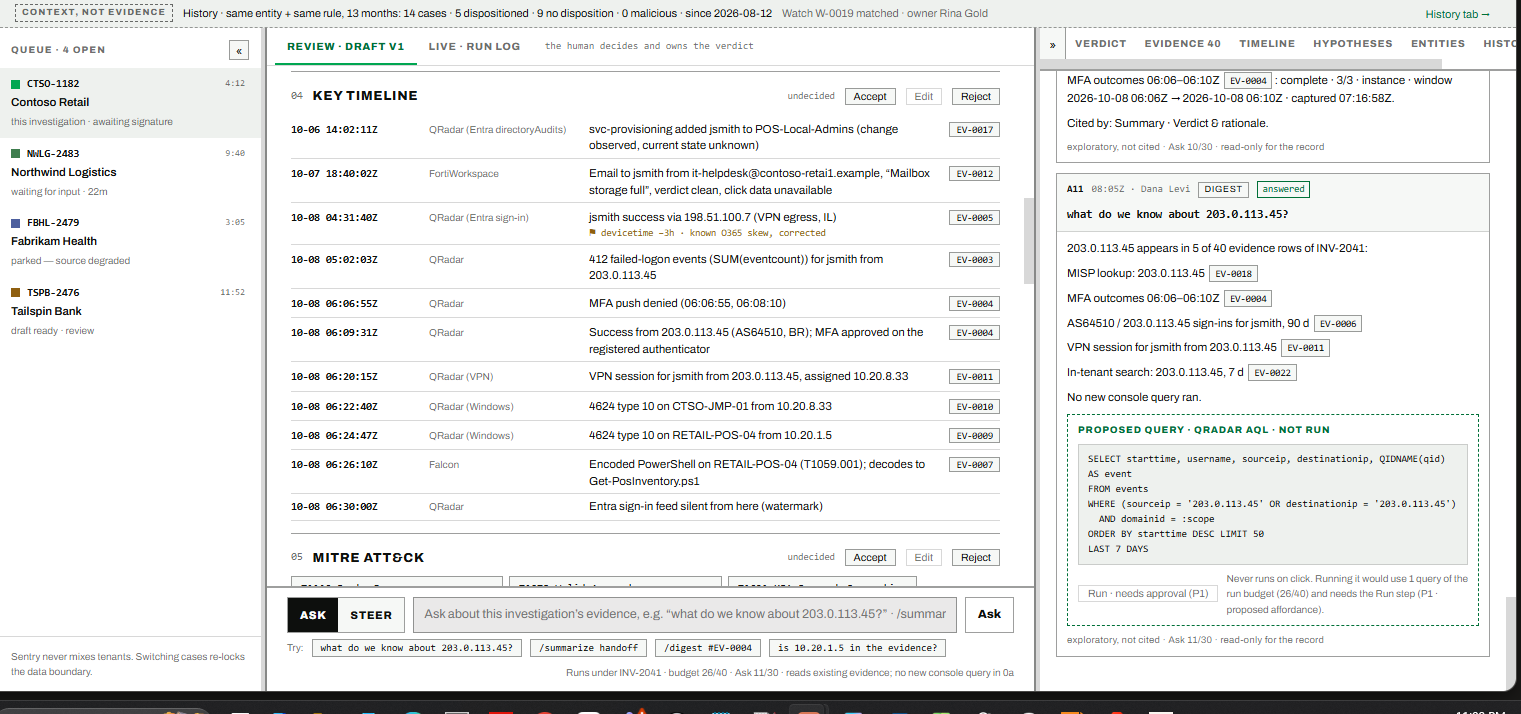Screen dimensions: 1521x714
Task: Switch to the Live · Run Log tab
Action: point(474,46)
